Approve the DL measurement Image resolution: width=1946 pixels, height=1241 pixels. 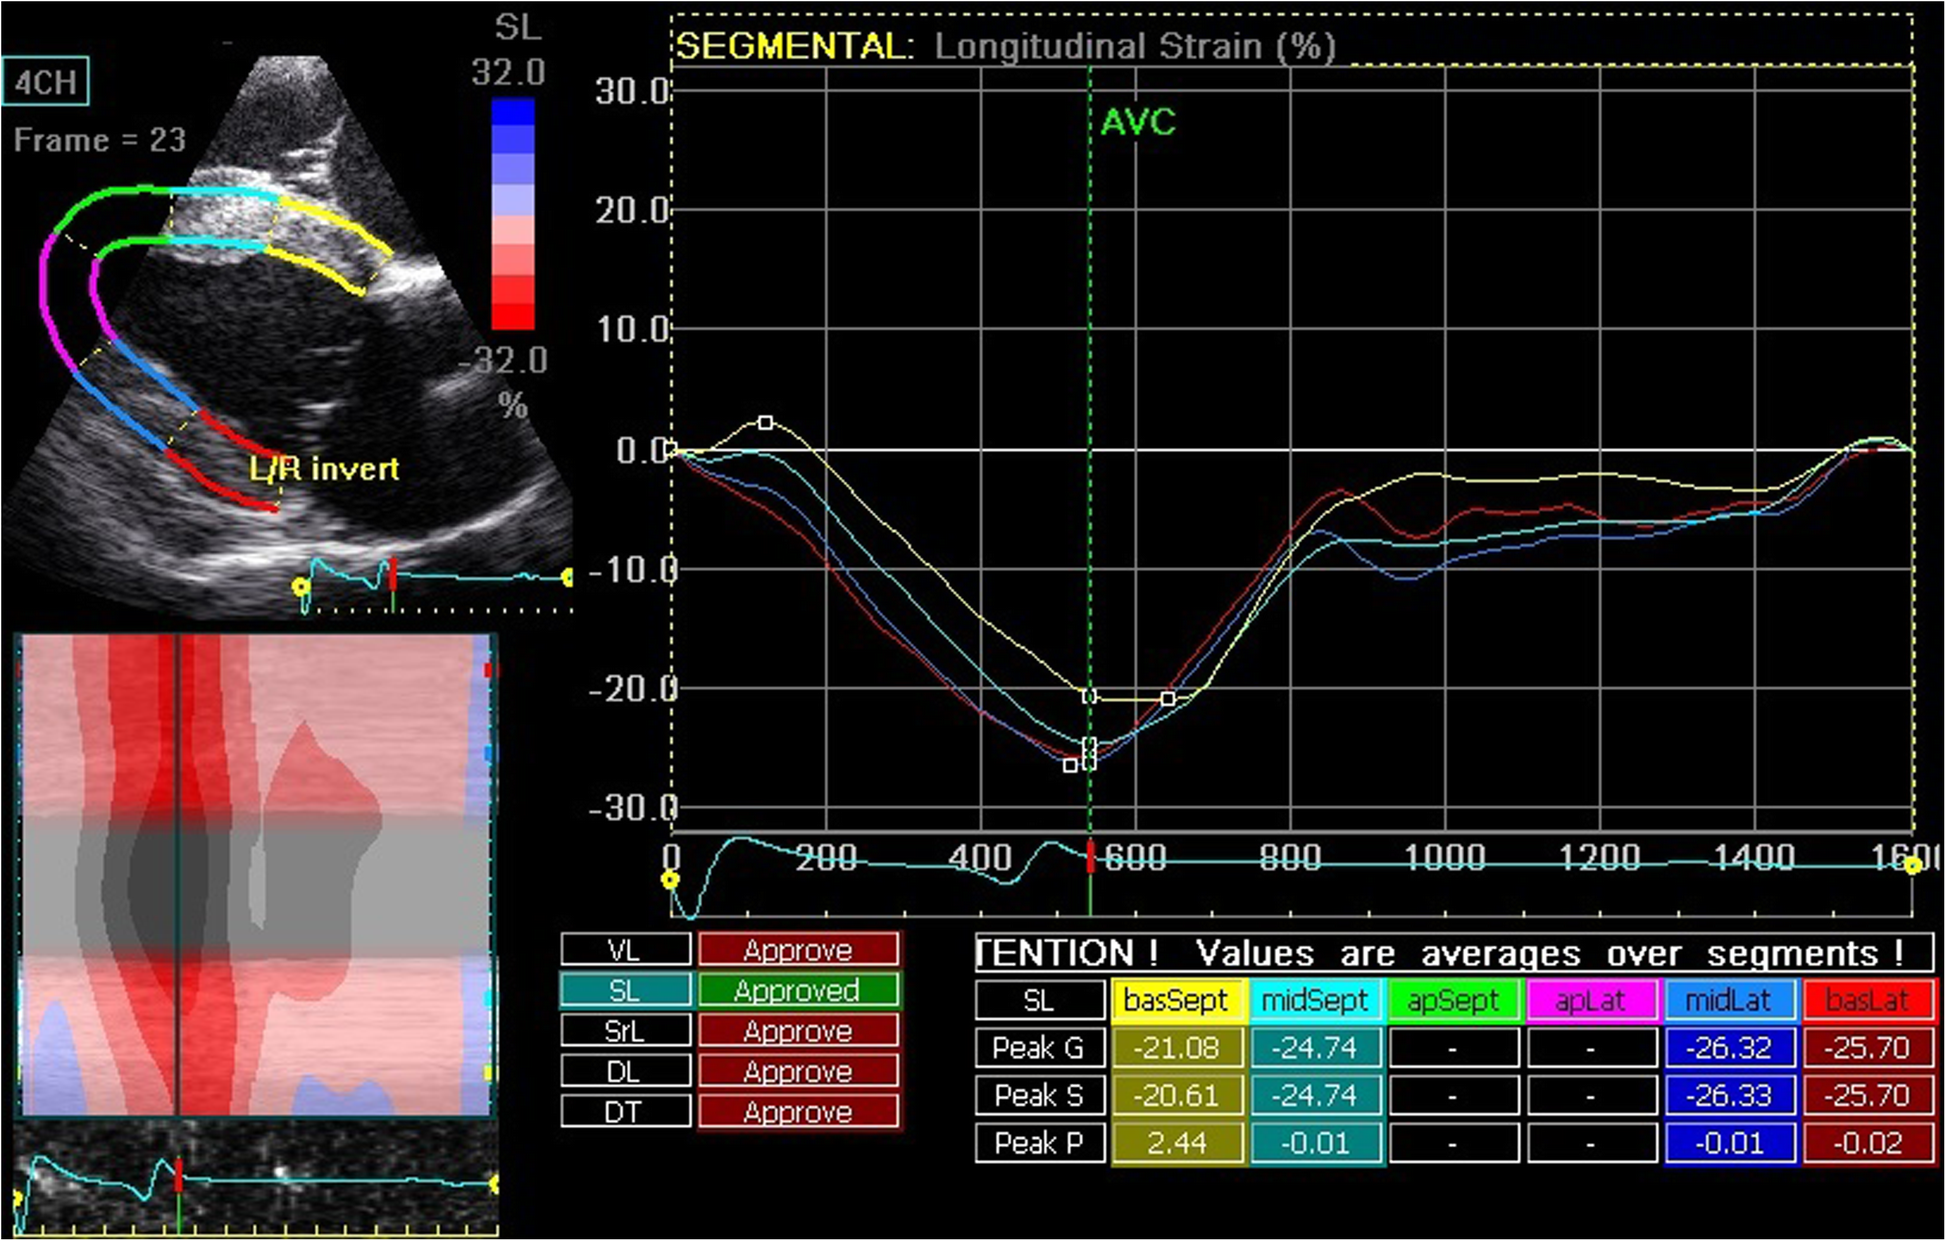pos(798,1072)
